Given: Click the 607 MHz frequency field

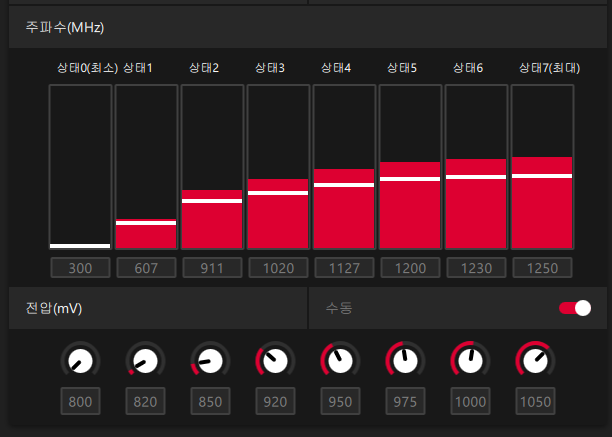Looking at the screenshot, I should point(146,268).
